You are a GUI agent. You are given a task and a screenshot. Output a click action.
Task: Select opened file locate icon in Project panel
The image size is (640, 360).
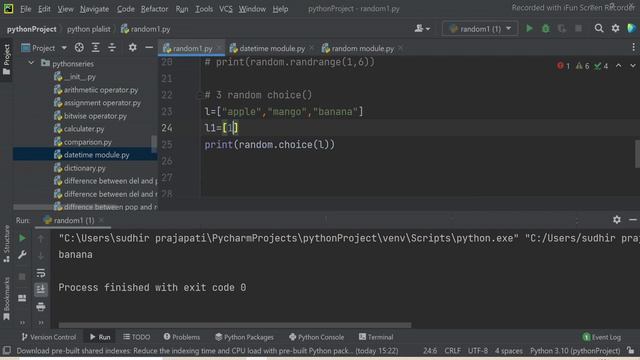point(79,48)
